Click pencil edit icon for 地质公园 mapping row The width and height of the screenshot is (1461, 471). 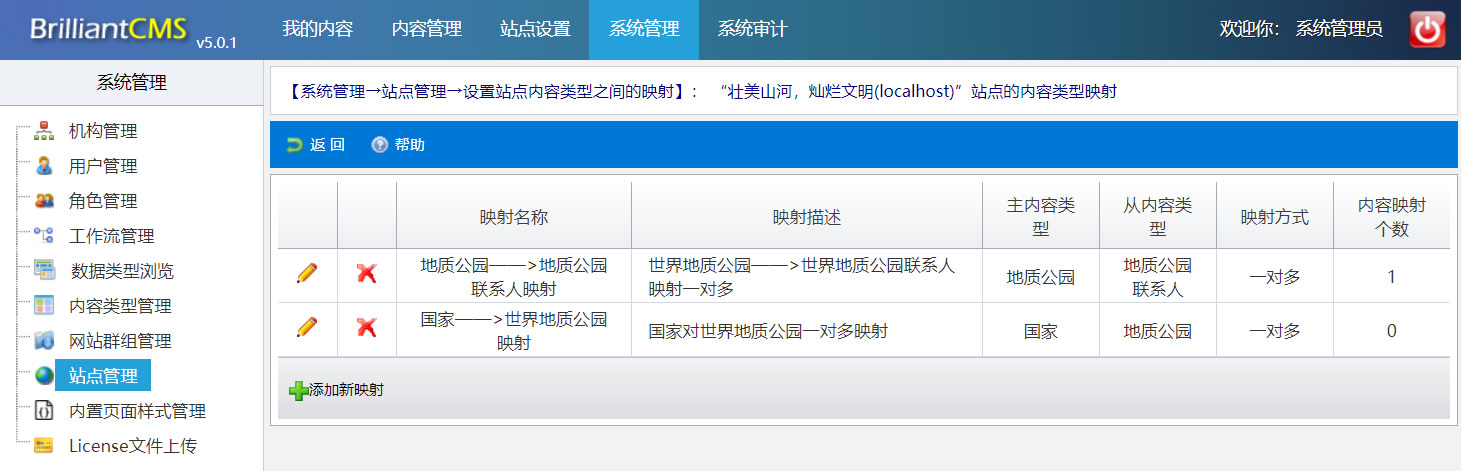pos(307,274)
